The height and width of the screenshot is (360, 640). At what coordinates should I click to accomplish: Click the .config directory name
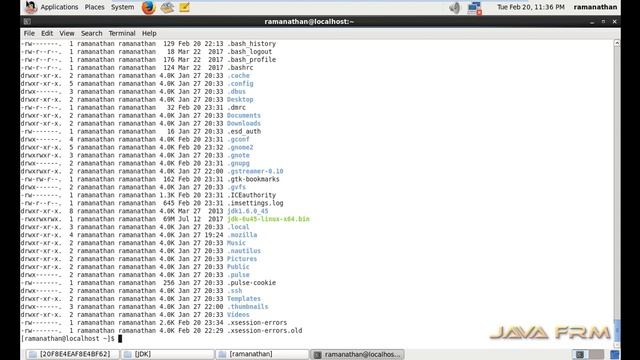point(240,84)
